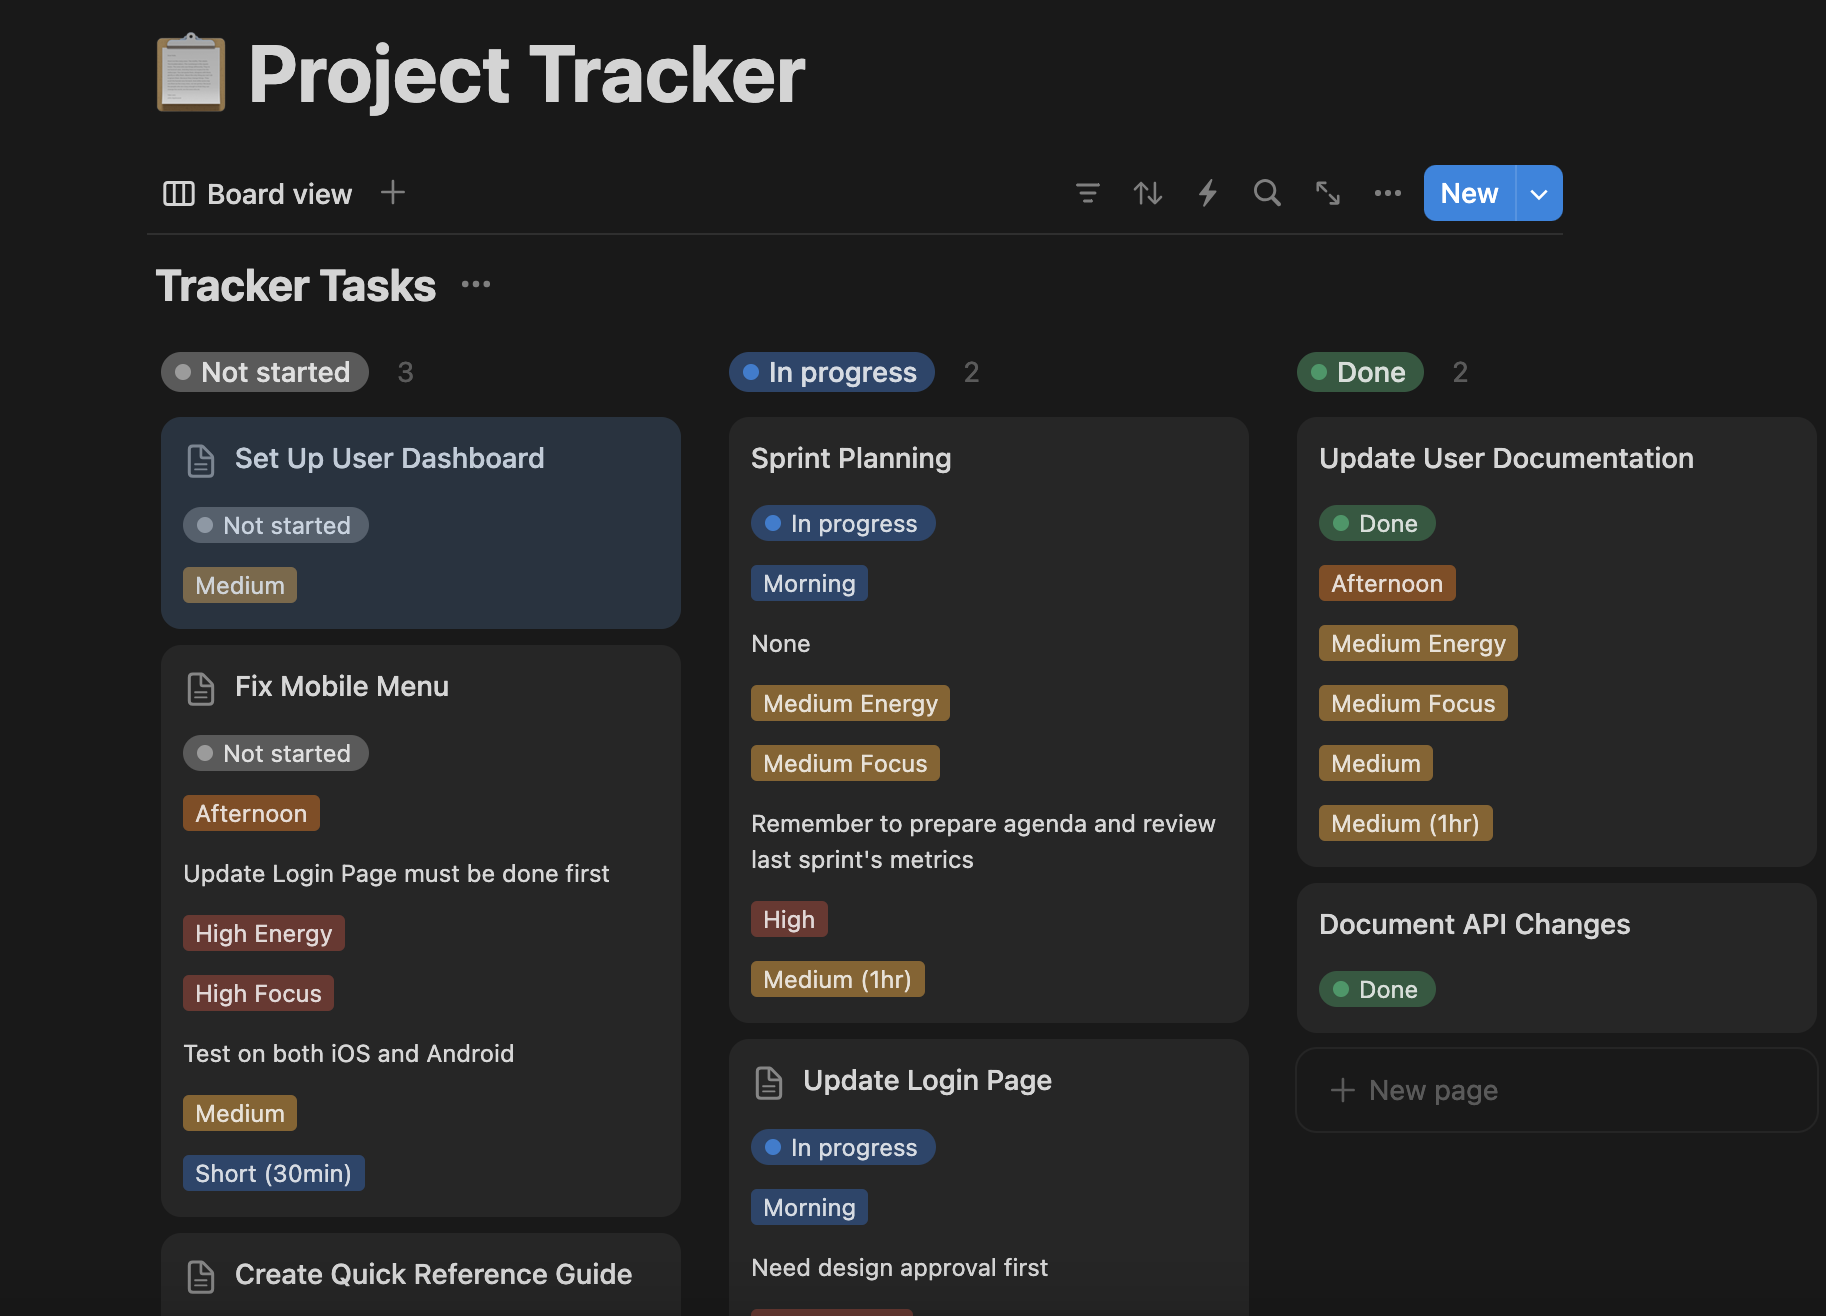The height and width of the screenshot is (1316, 1826).
Task: Expand the New button dropdown arrow
Action: point(1540,193)
